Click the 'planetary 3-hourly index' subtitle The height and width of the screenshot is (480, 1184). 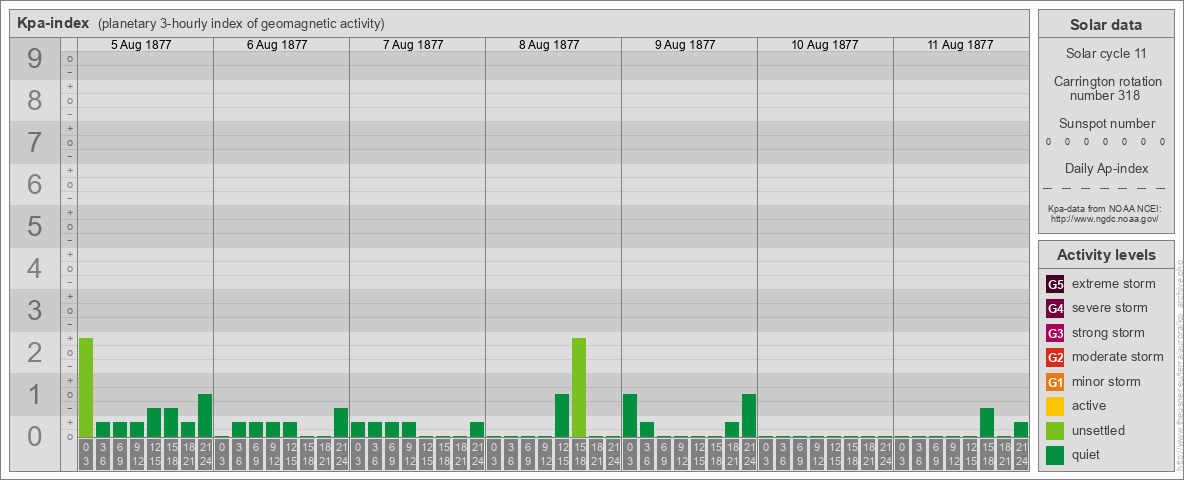tap(241, 24)
